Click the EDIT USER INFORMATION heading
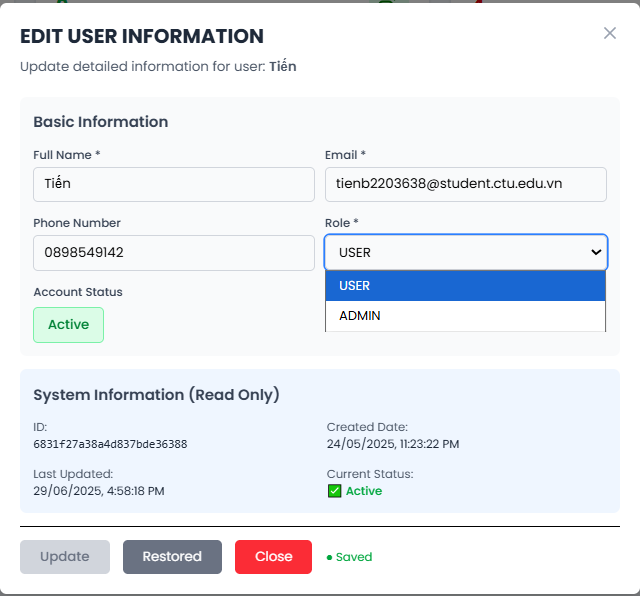Image resolution: width=640 pixels, height=596 pixels. coord(142,36)
